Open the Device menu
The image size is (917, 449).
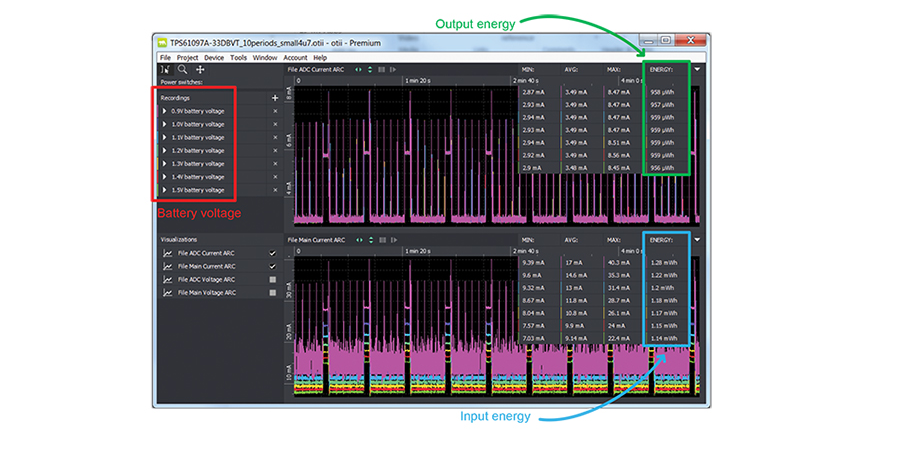coord(214,58)
